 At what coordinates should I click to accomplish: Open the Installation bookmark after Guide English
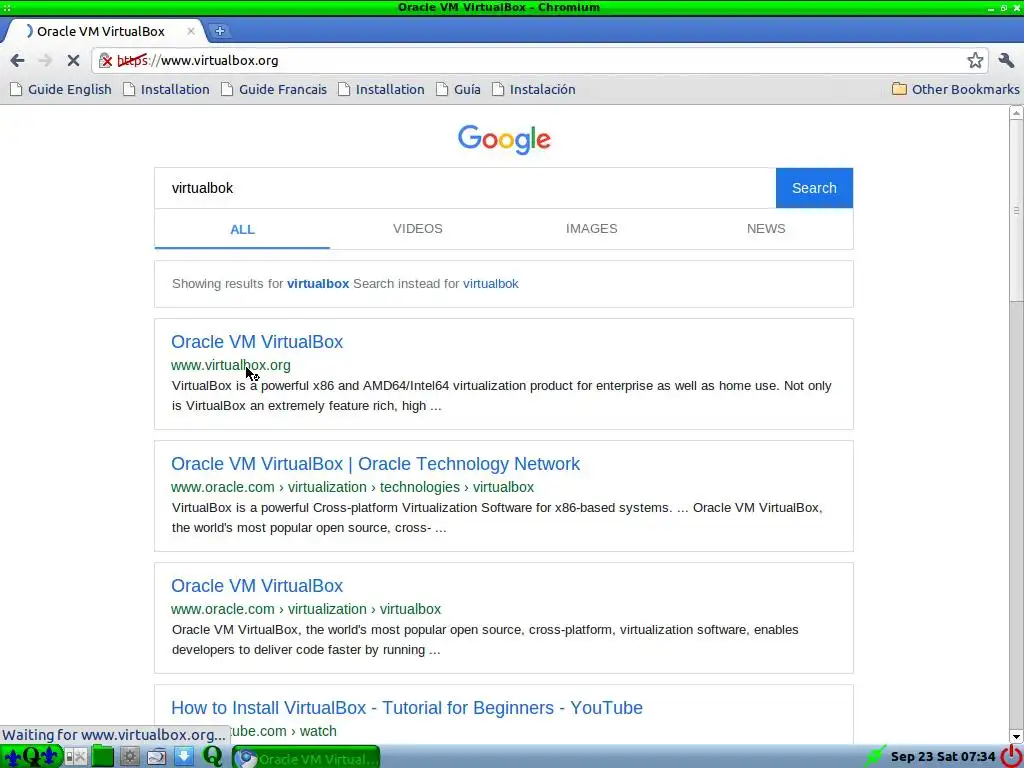click(167, 89)
